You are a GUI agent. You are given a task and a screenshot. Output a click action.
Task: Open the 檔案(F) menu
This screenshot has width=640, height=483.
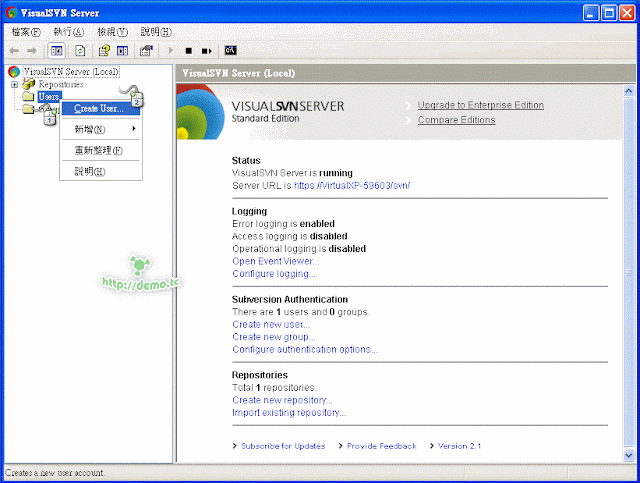point(26,32)
